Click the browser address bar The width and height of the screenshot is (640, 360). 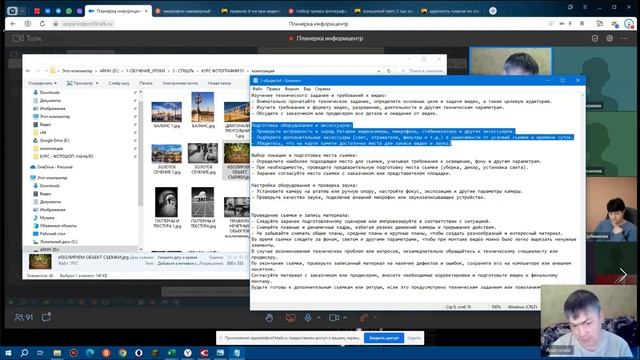88,24
